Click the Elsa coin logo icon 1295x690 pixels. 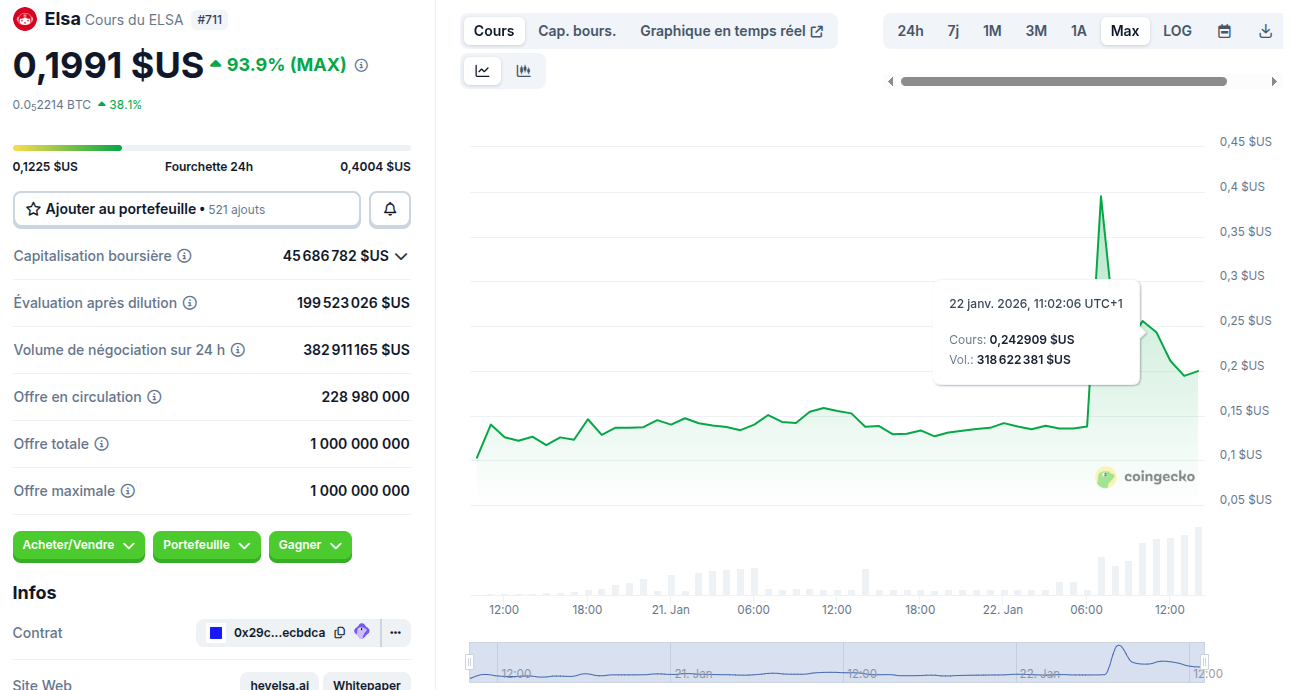click(x=25, y=19)
